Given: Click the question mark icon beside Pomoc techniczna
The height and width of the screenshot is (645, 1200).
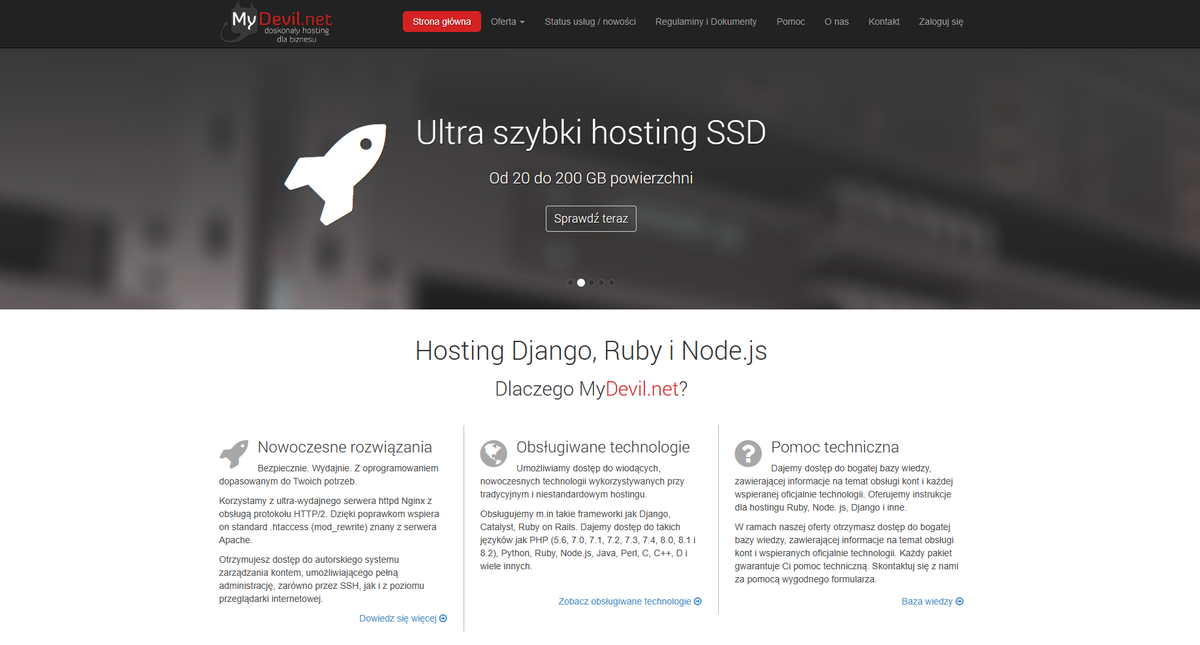Looking at the screenshot, I should point(748,453).
